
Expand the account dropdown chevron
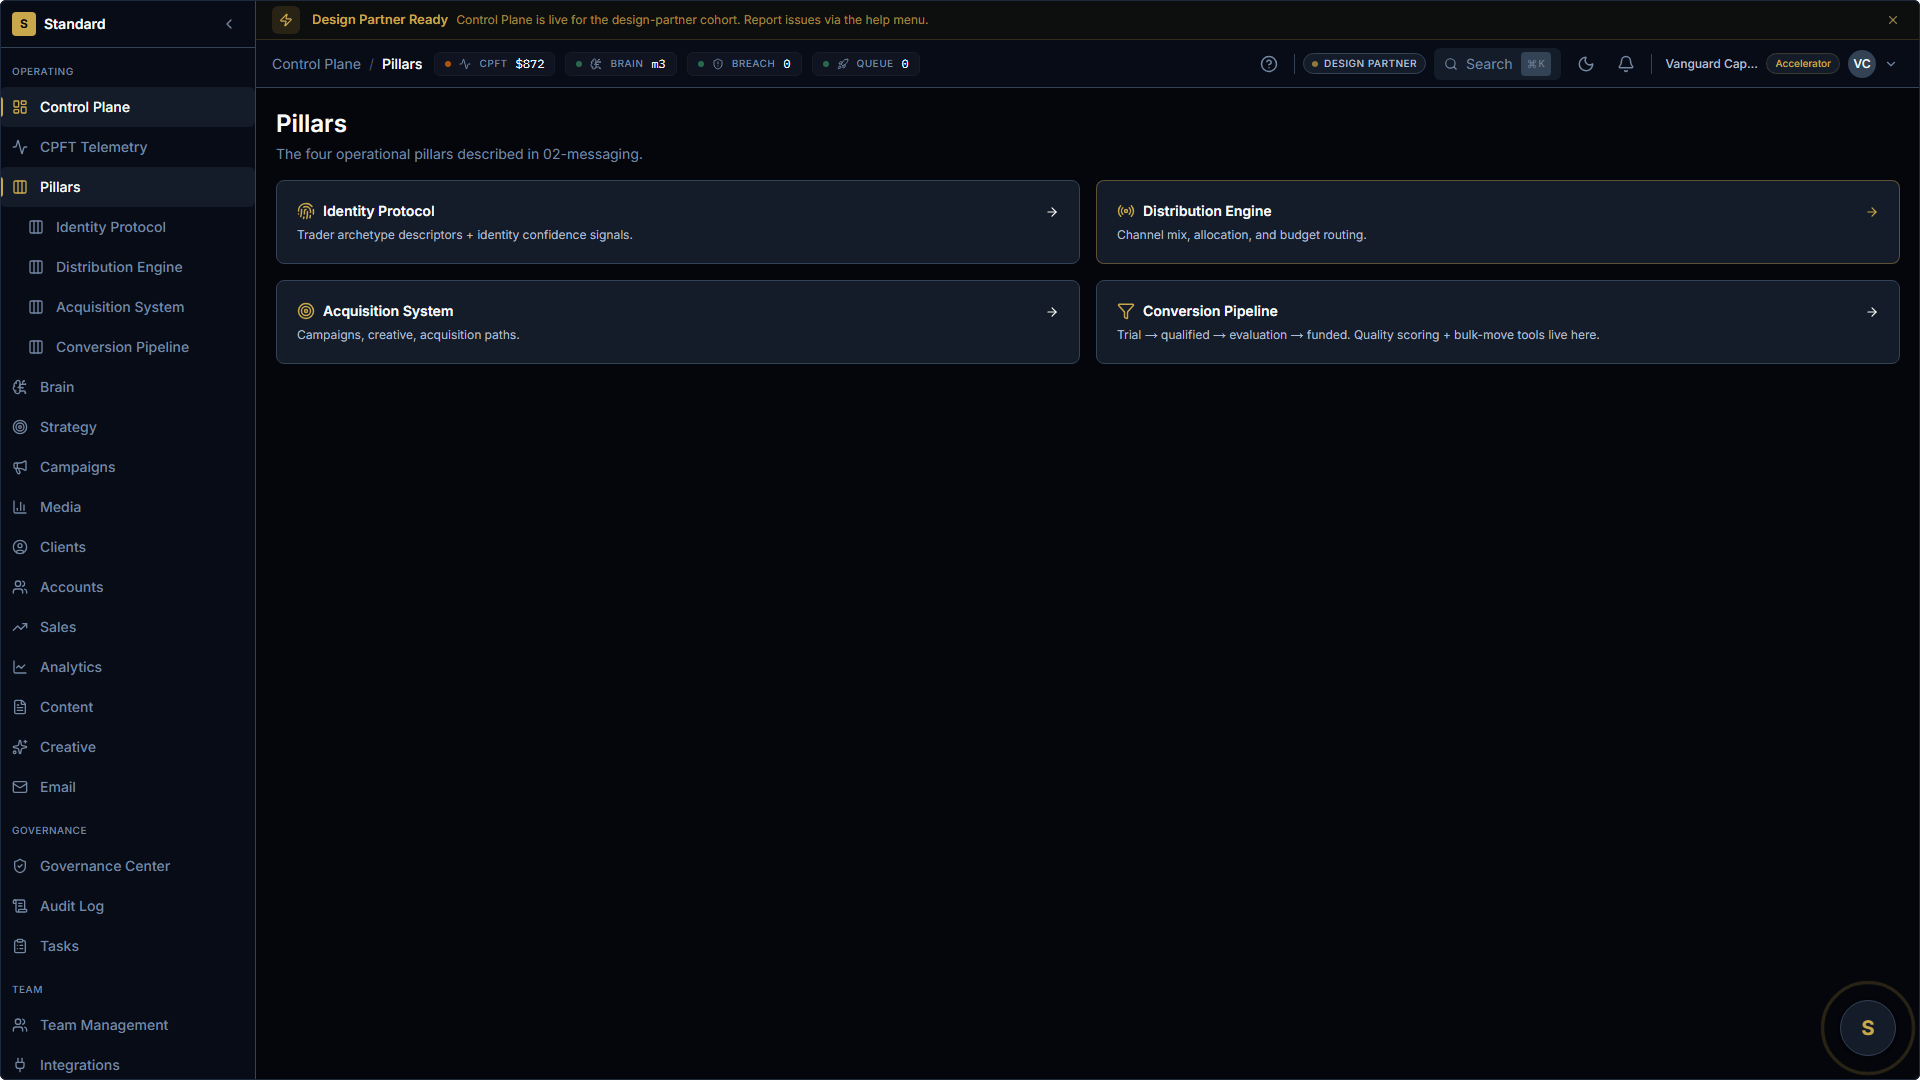pyautogui.click(x=1891, y=64)
